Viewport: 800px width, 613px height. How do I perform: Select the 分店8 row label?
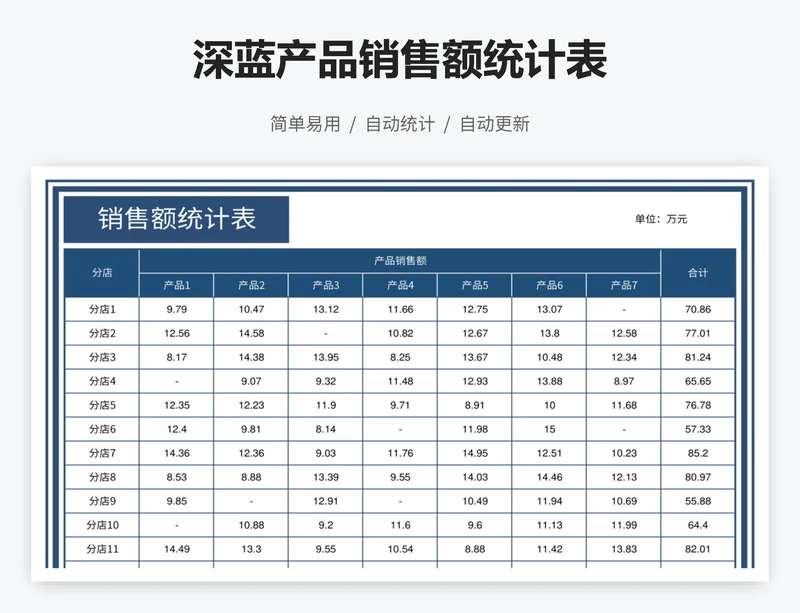[x=102, y=477]
